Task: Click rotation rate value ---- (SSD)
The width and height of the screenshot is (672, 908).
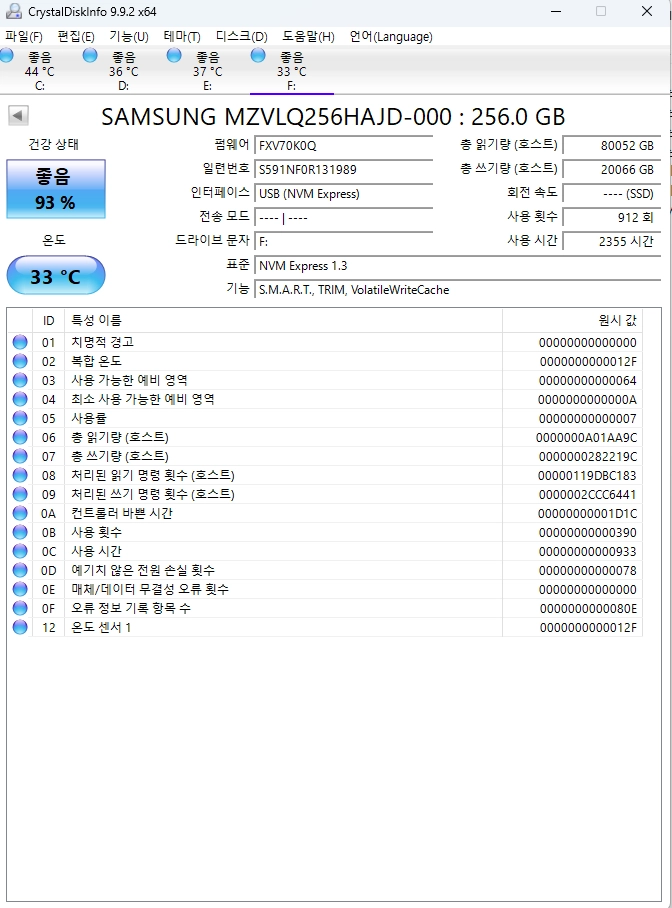Action: [612, 193]
